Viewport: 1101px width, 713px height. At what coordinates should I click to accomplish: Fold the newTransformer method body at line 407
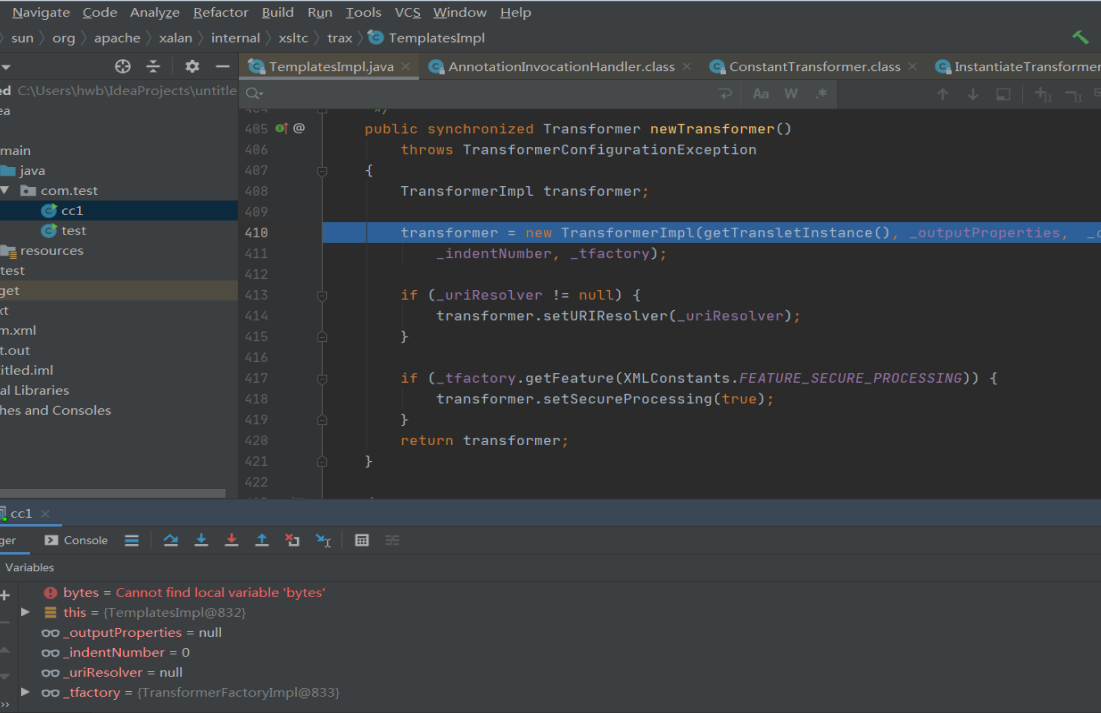click(322, 171)
